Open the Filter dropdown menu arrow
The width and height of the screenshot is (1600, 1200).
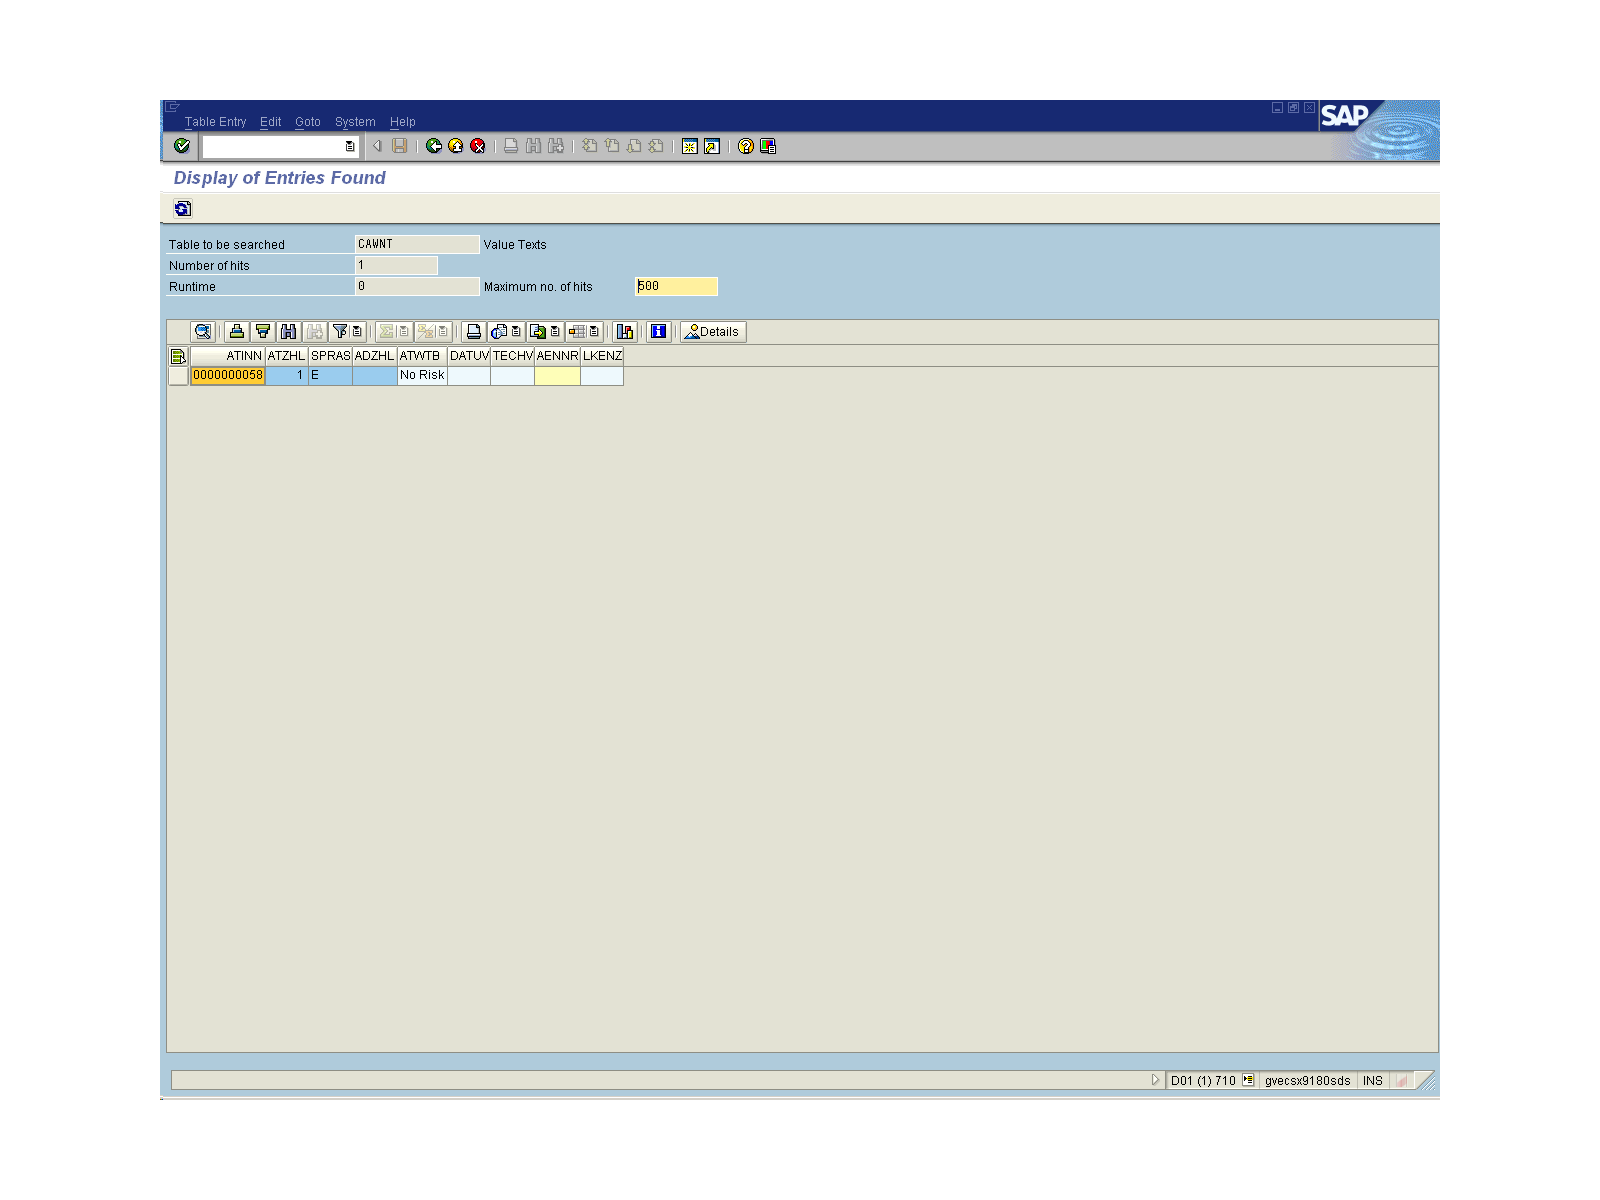[x=357, y=332]
